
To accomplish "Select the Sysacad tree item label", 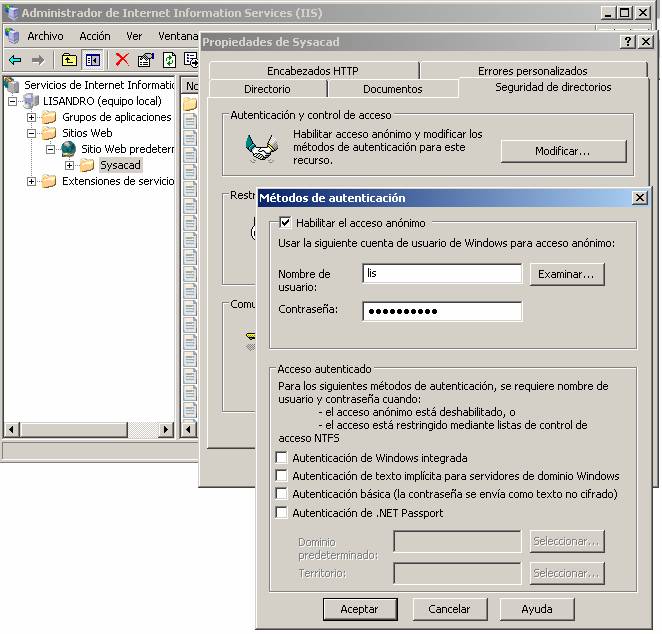I will [x=120, y=165].
